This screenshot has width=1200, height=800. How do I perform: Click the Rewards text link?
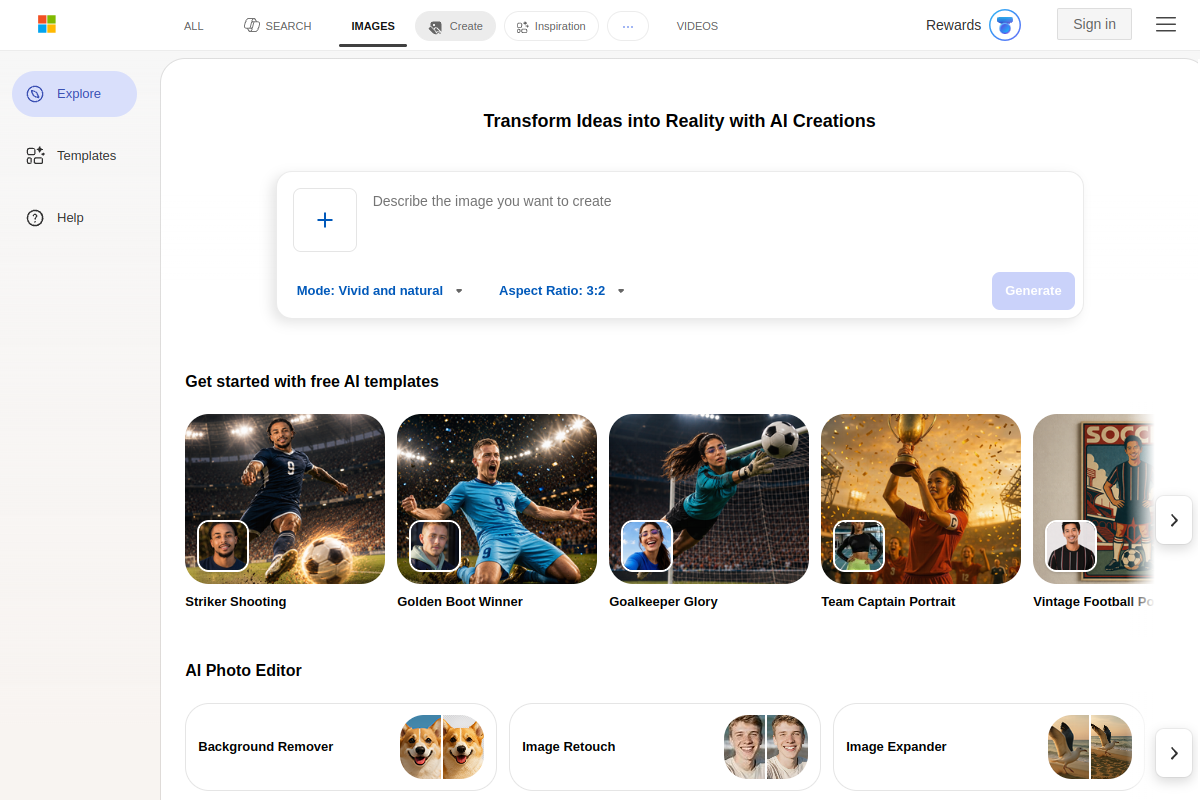point(953,25)
